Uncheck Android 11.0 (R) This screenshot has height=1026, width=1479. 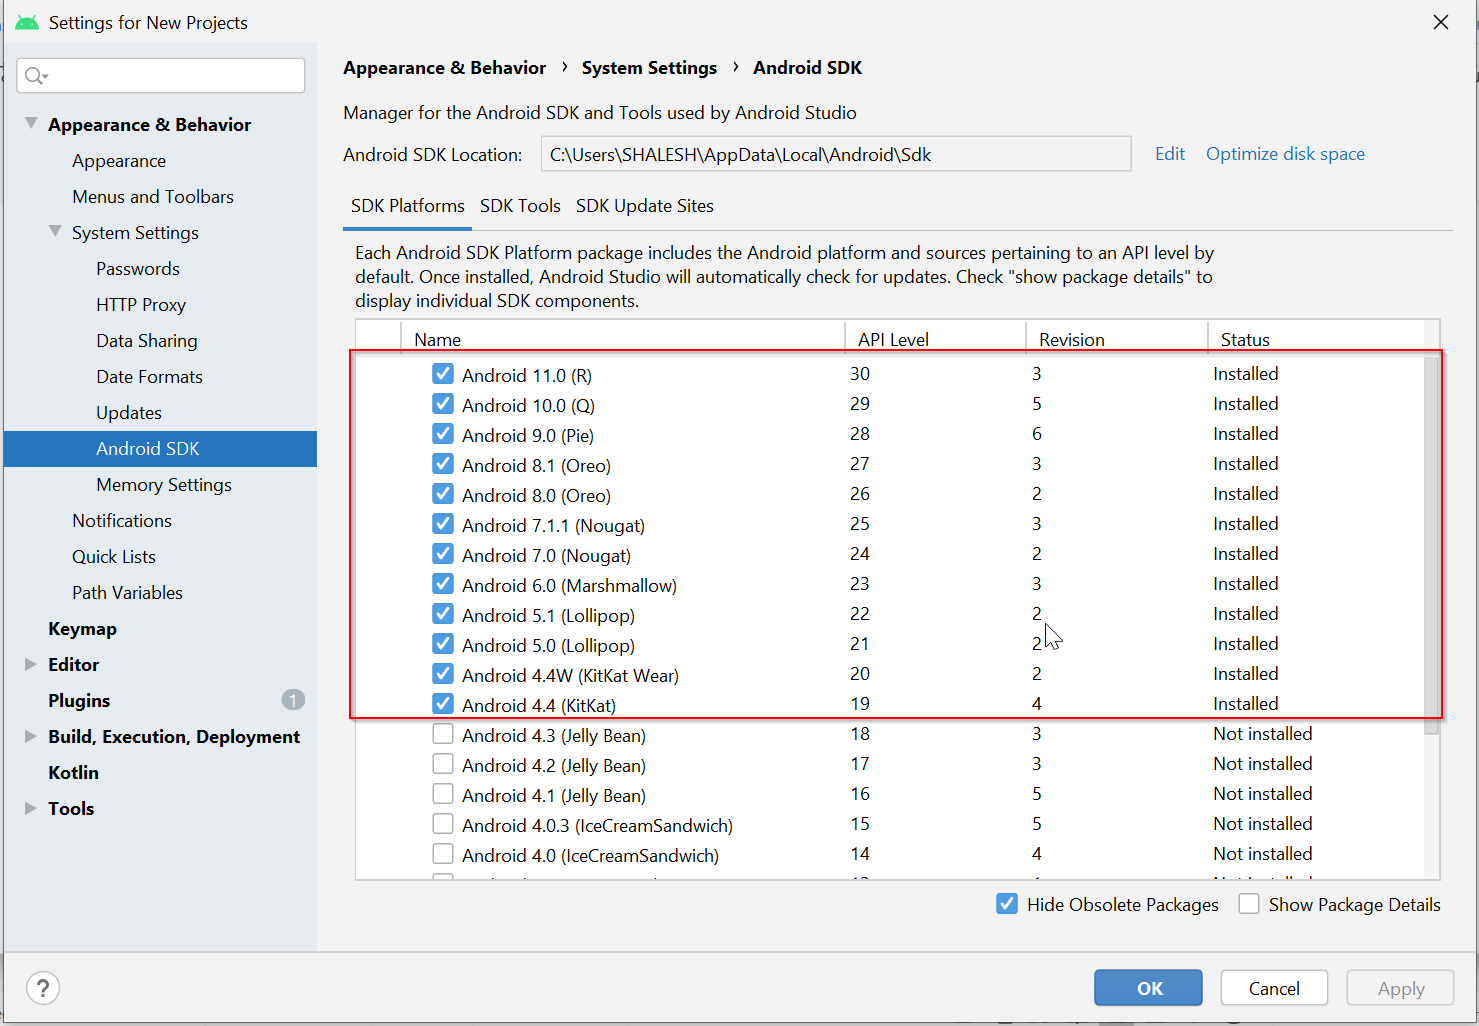coord(442,373)
